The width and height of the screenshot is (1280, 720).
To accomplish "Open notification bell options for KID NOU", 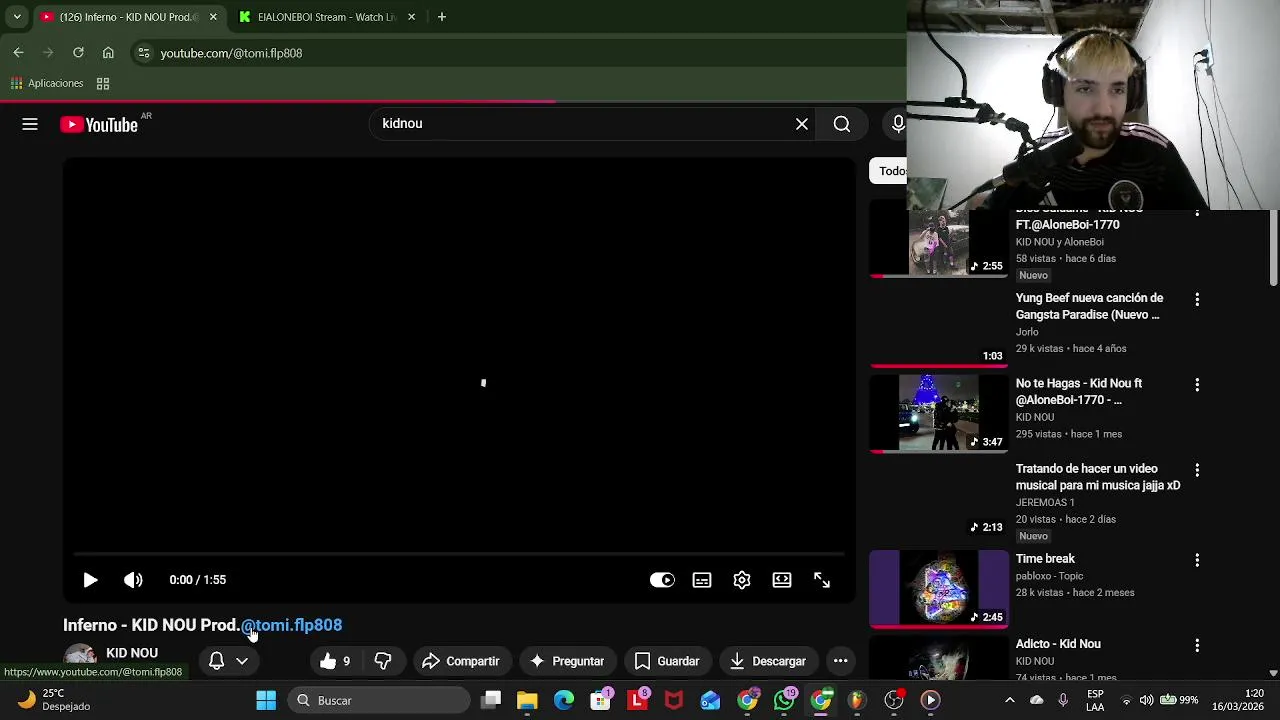I will pyautogui.click(x=228, y=661).
